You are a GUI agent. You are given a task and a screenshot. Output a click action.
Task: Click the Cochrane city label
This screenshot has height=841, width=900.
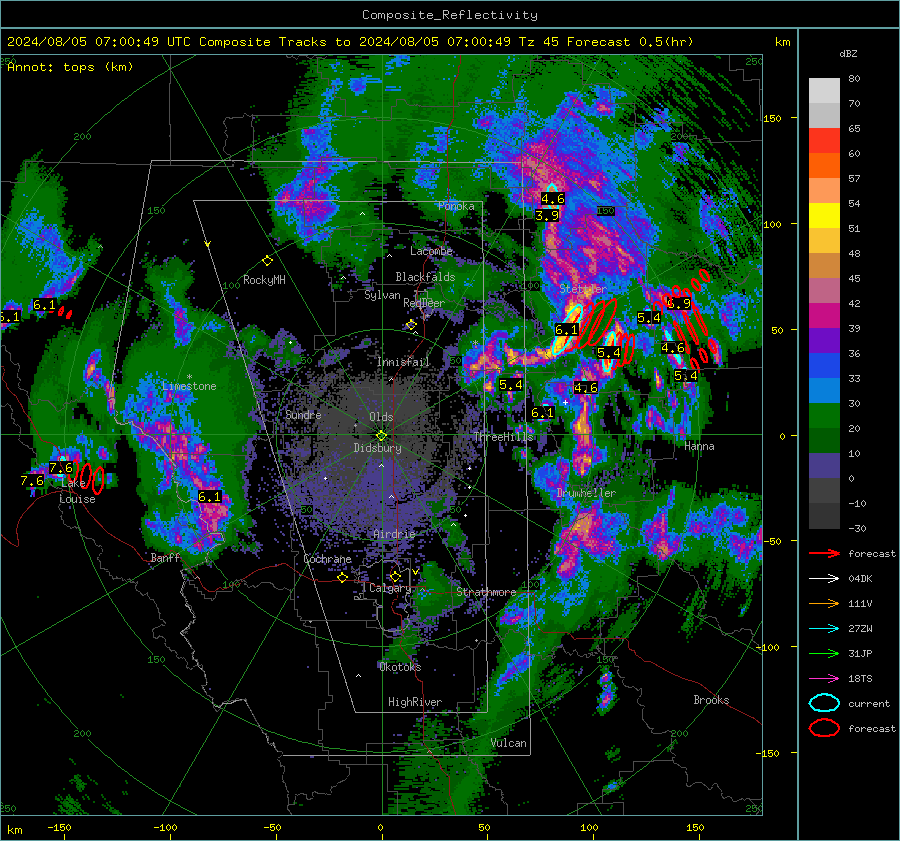tap(327, 559)
